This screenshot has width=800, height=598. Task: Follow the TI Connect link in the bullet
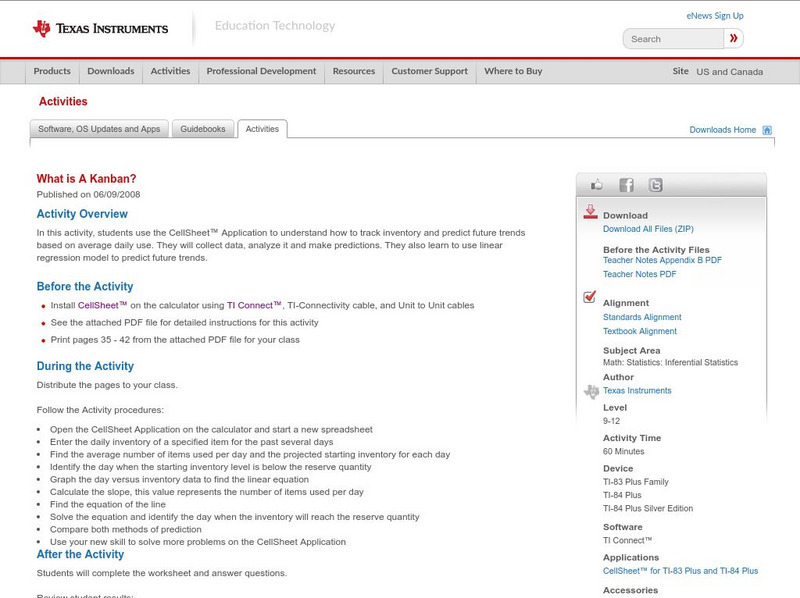coord(254,306)
